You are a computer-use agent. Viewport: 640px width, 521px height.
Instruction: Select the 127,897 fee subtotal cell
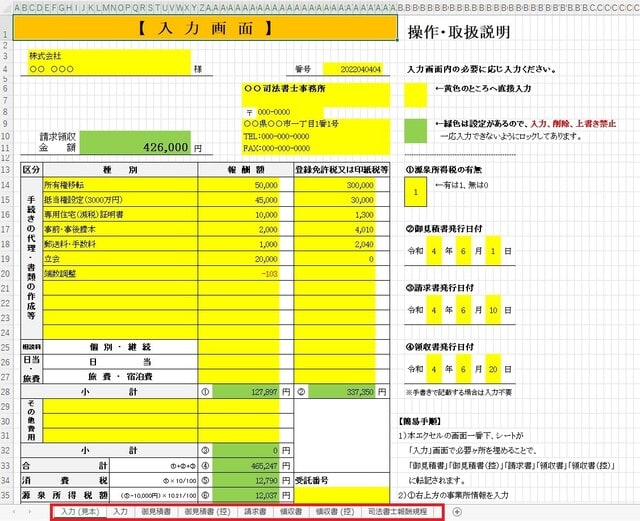246,392
